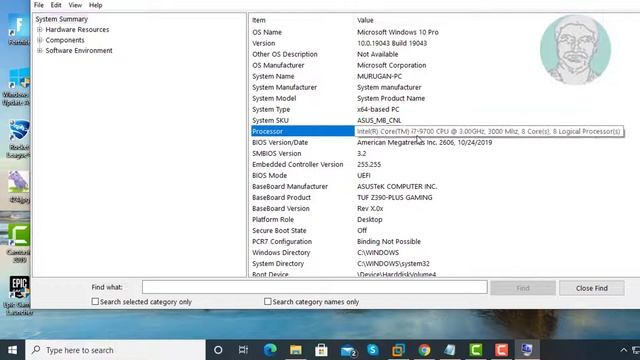Tick Search selected category only checkbox
640x360 pixels.
(95, 302)
